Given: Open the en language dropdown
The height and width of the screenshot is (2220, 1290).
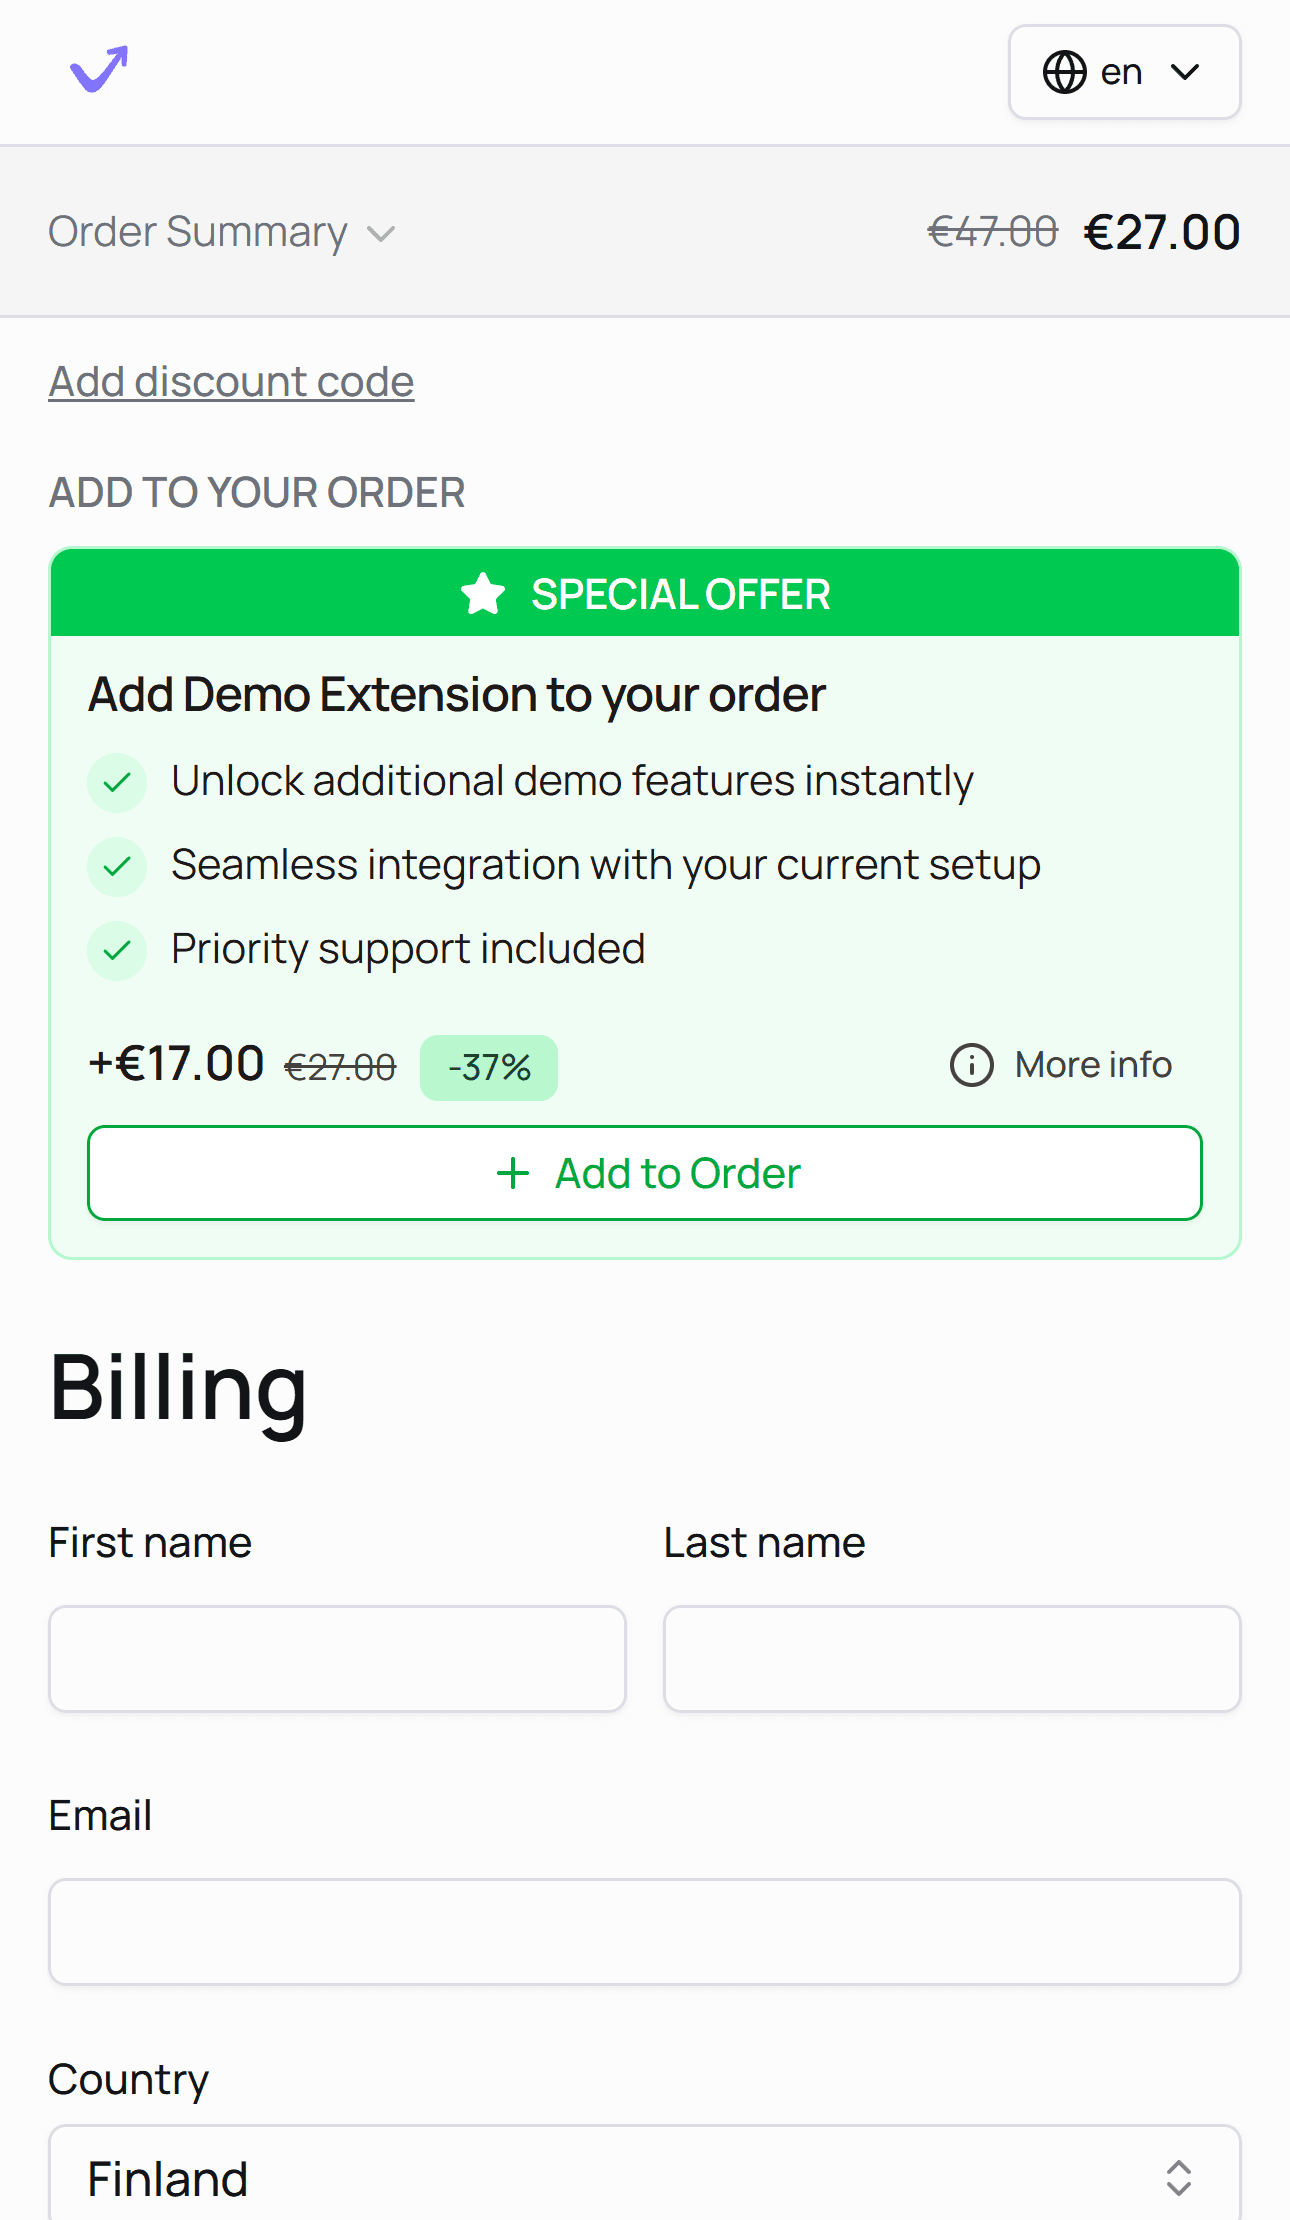Looking at the screenshot, I should point(1124,72).
